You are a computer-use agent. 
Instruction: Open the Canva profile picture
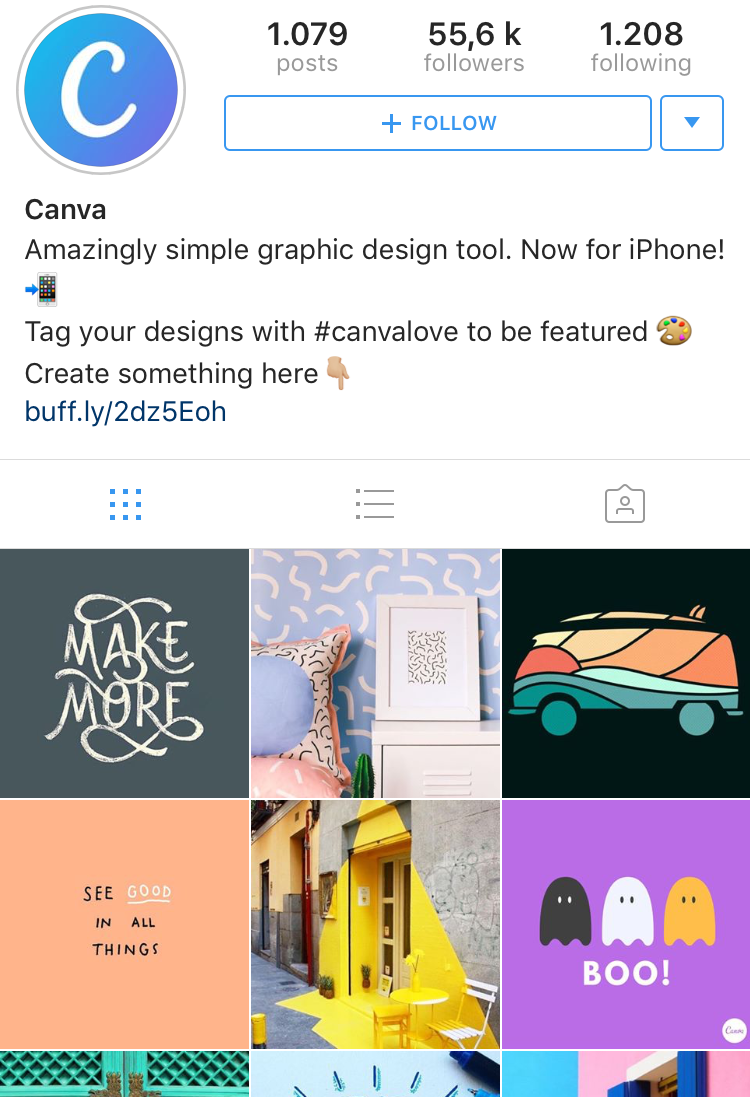click(101, 90)
